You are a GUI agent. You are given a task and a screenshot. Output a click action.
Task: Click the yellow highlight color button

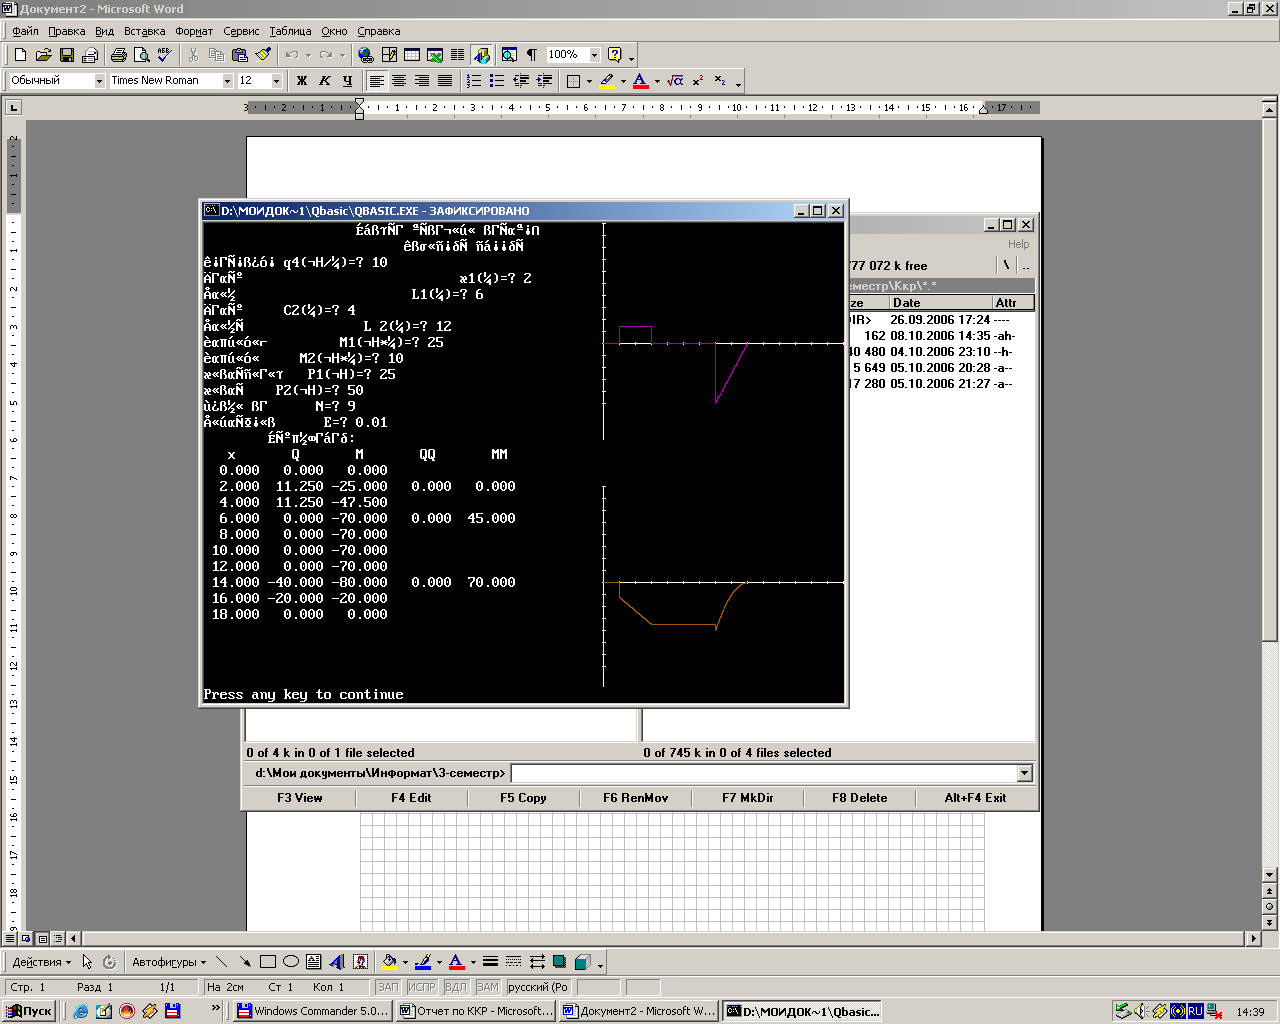[x=607, y=81]
